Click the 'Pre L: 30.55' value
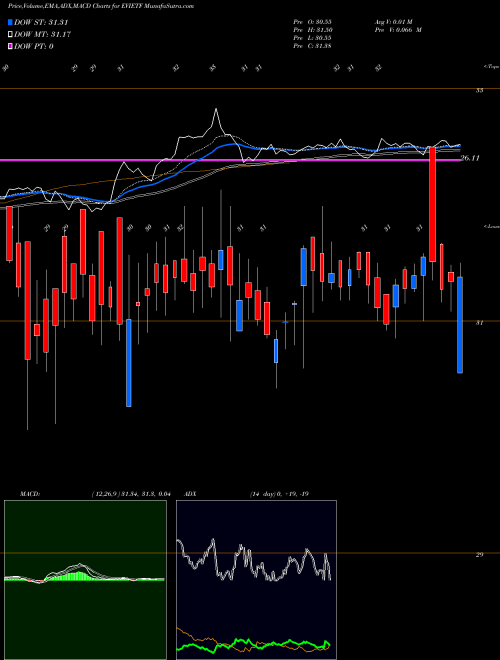This screenshot has width=500, height=660. (312, 38)
